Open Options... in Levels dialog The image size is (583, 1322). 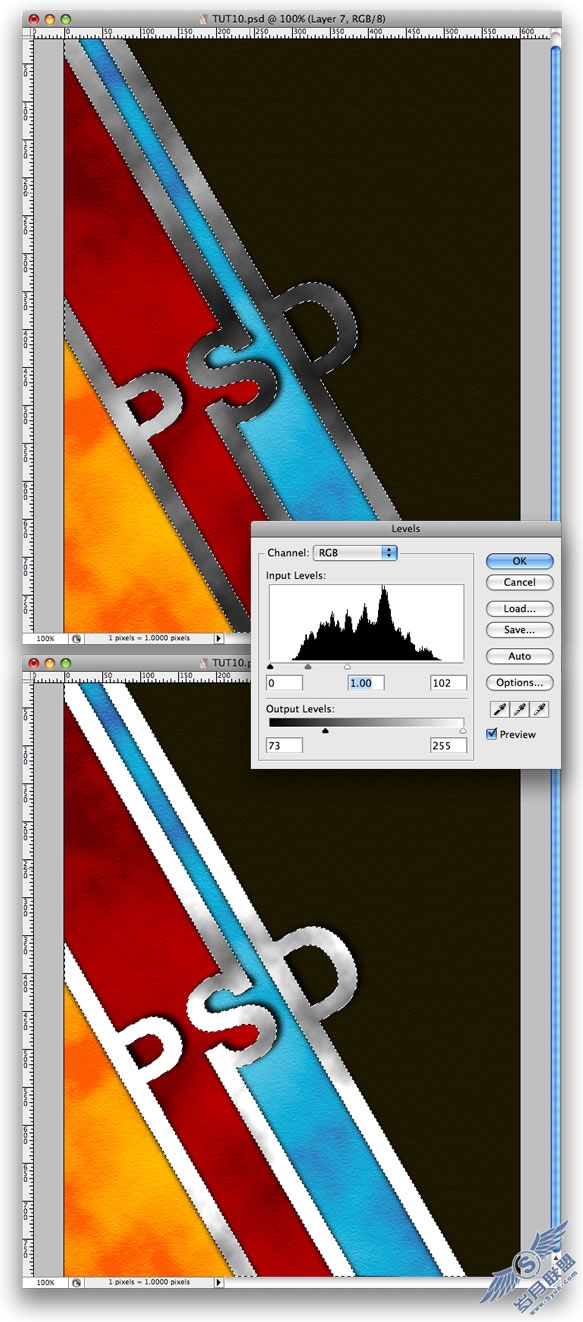tap(519, 683)
